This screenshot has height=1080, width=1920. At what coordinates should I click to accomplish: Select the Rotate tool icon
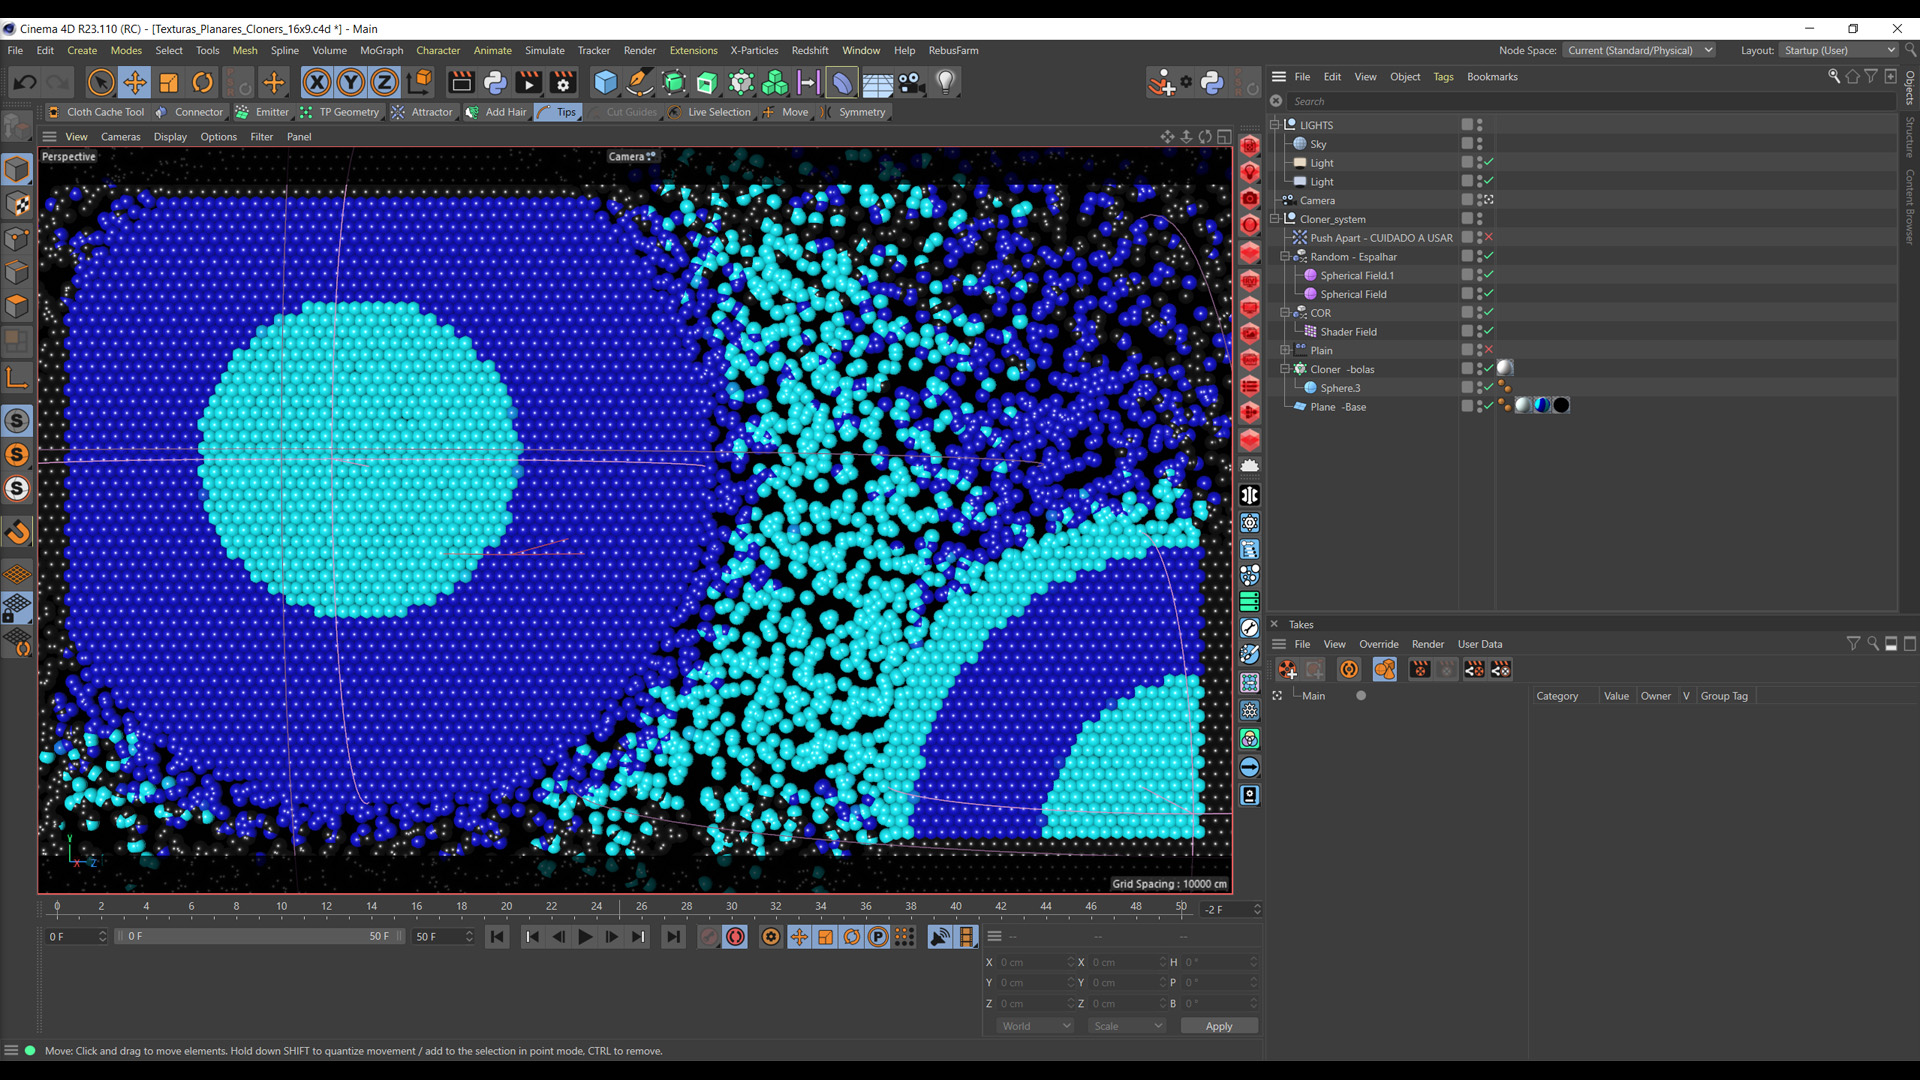click(202, 83)
